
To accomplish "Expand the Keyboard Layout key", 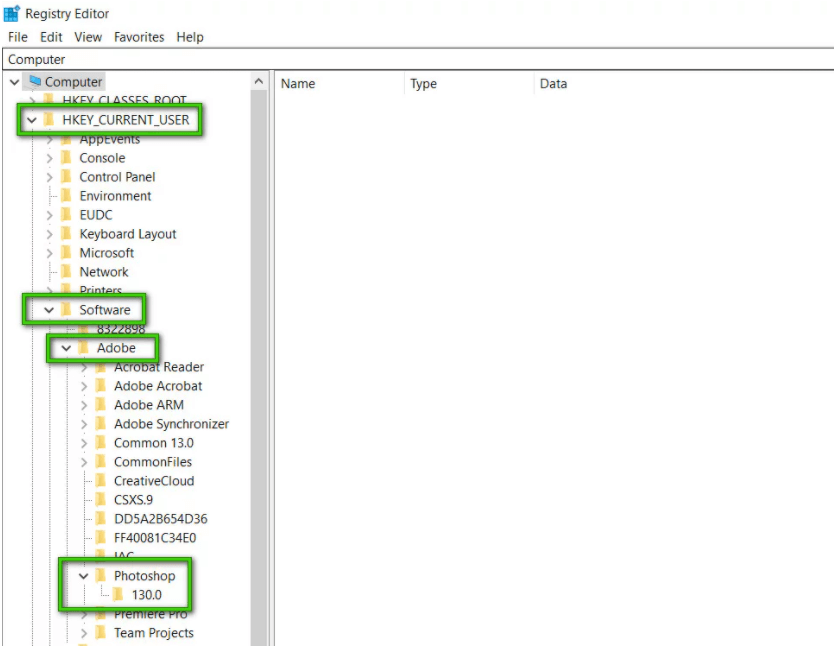I will click(x=49, y=235).
